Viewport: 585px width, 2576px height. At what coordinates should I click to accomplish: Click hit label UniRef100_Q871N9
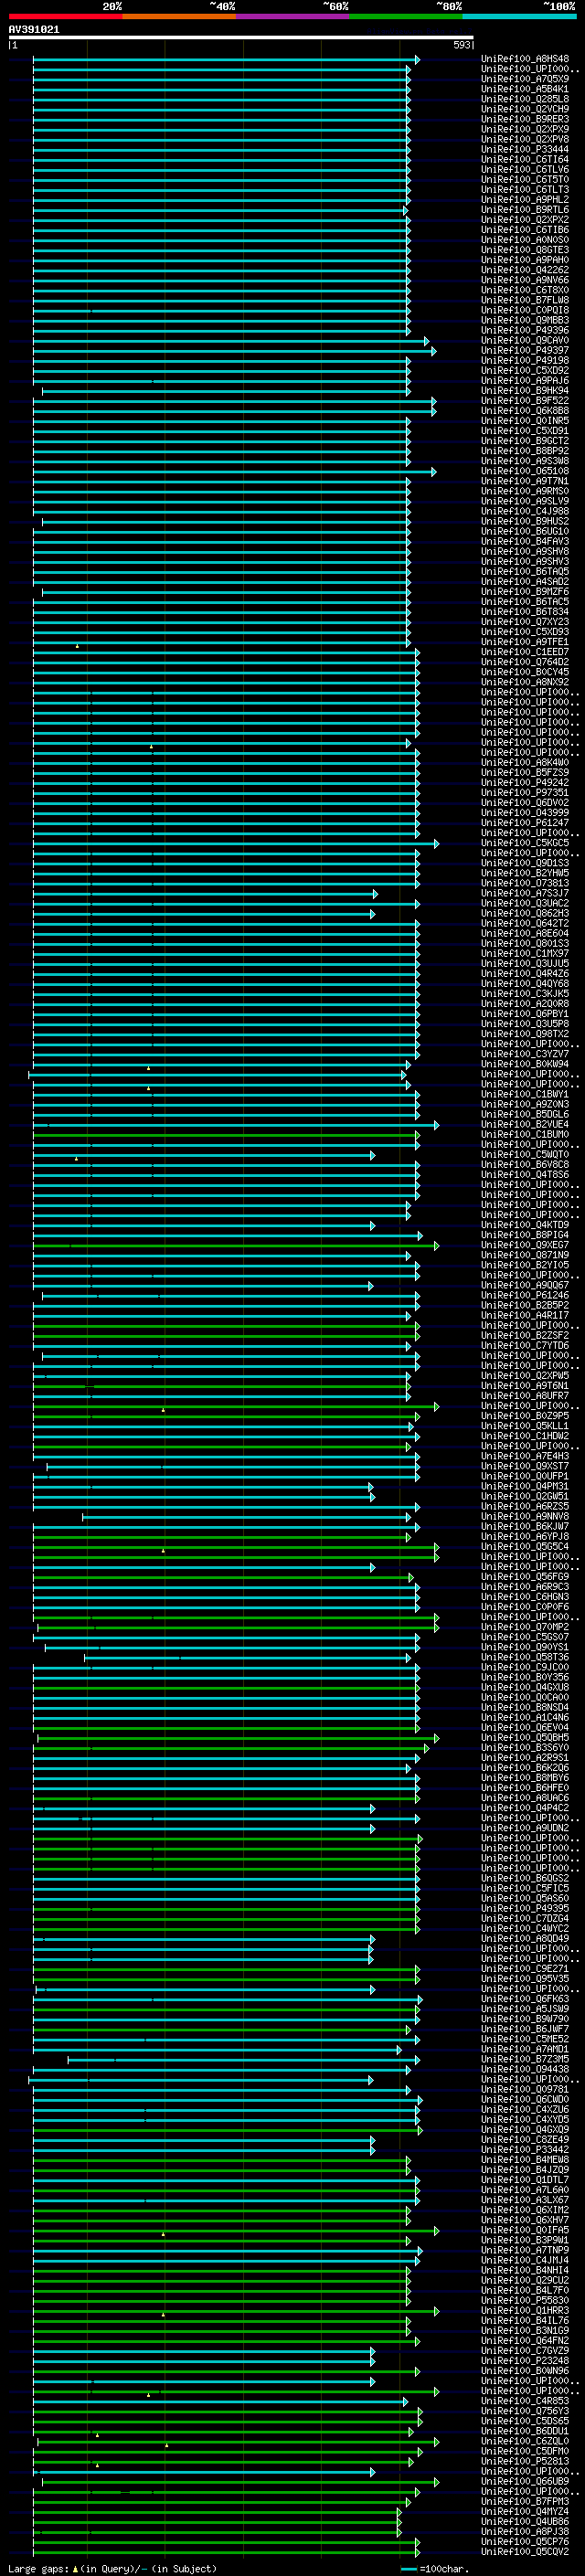[525, 1255]
